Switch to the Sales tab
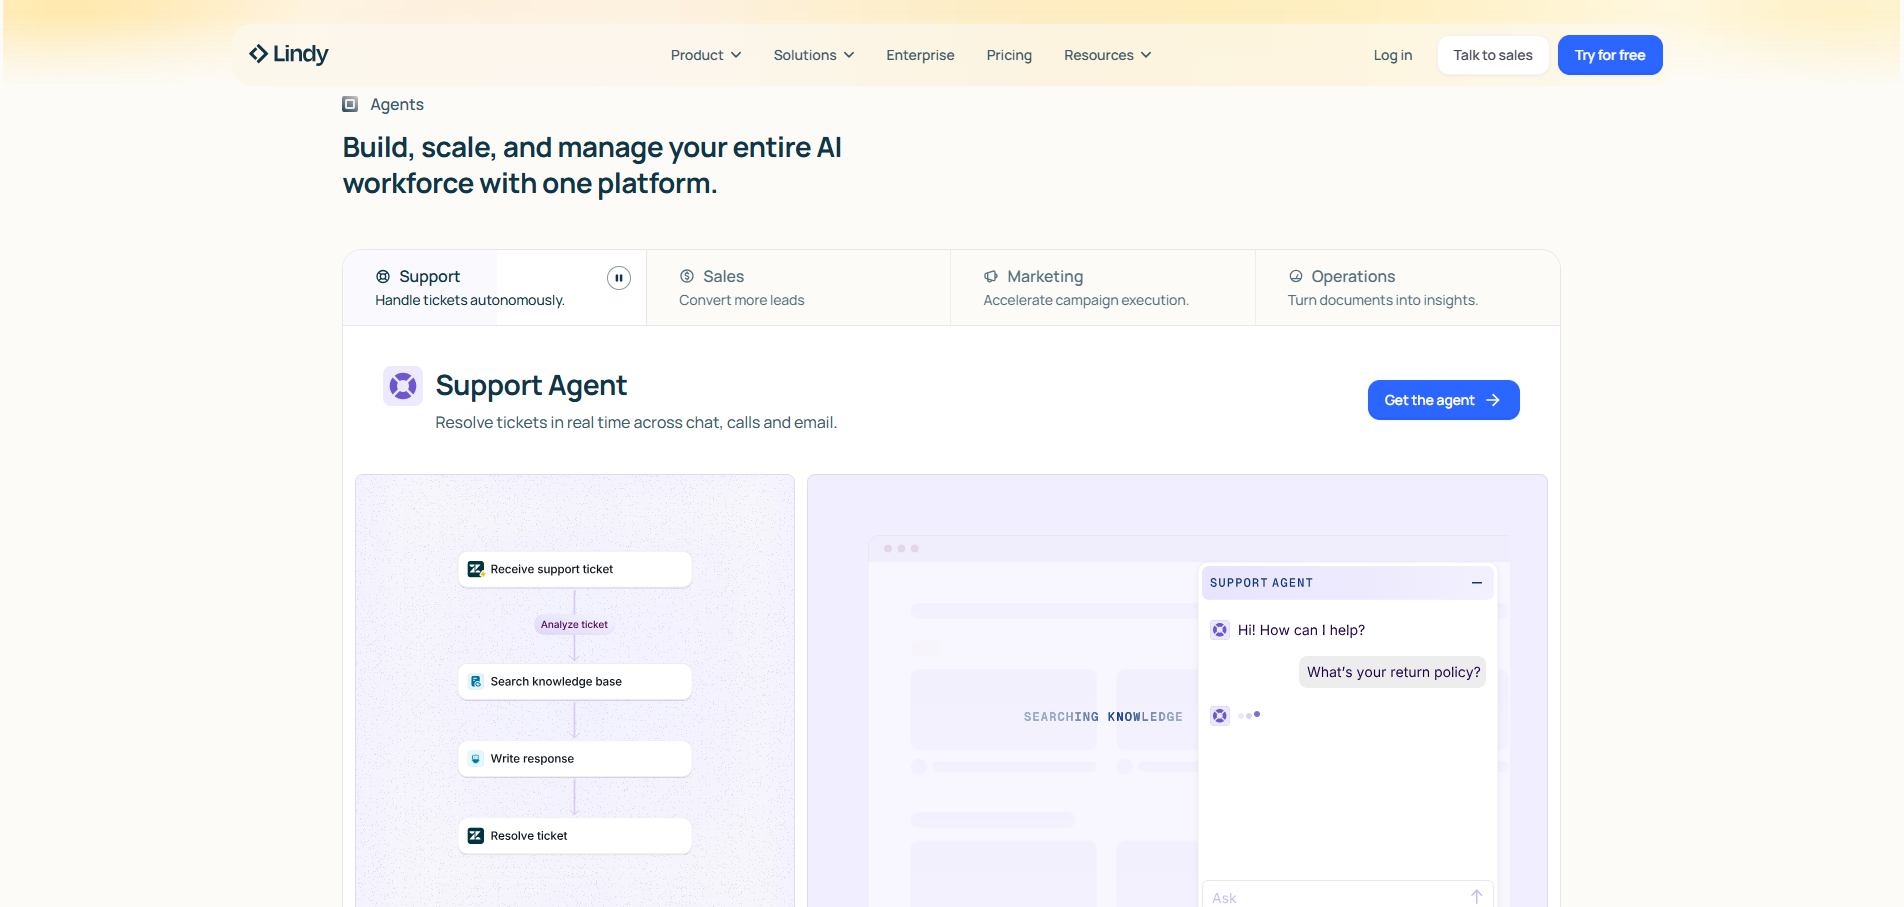This screenshot has height=907, width=1904. pos(797,287)
